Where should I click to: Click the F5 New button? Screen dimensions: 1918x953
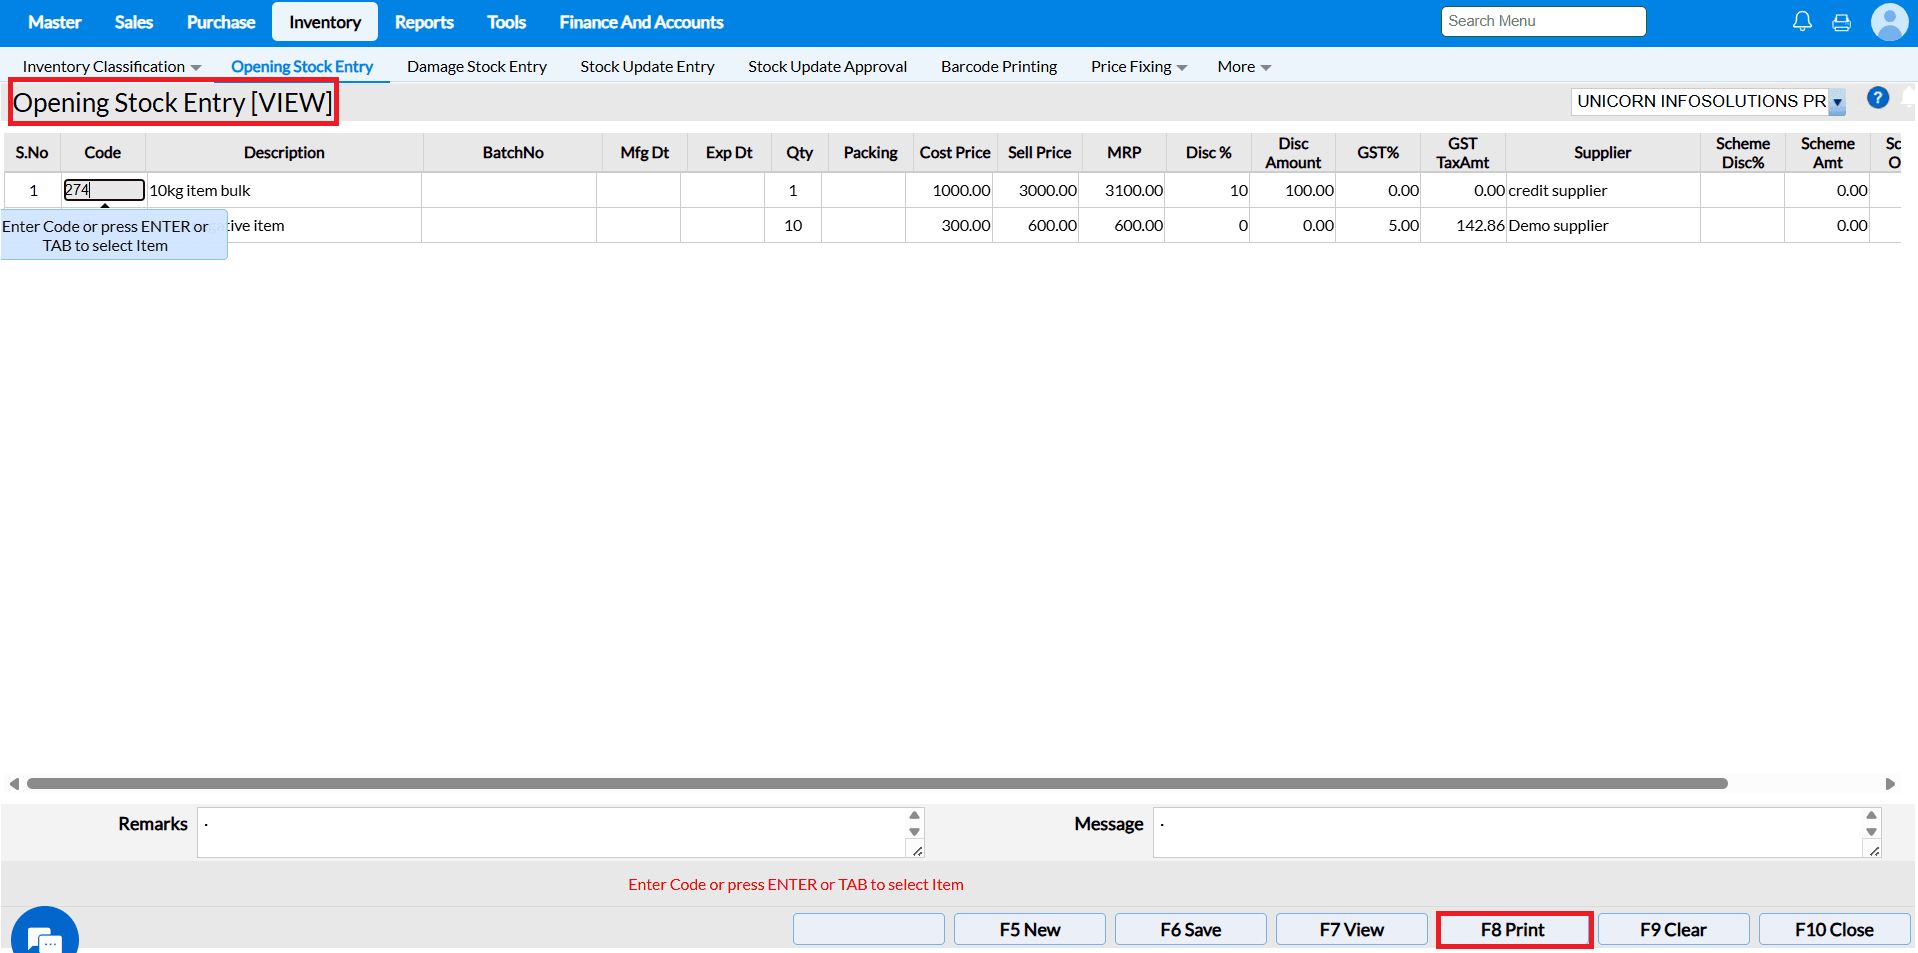tap(1030, 929)
